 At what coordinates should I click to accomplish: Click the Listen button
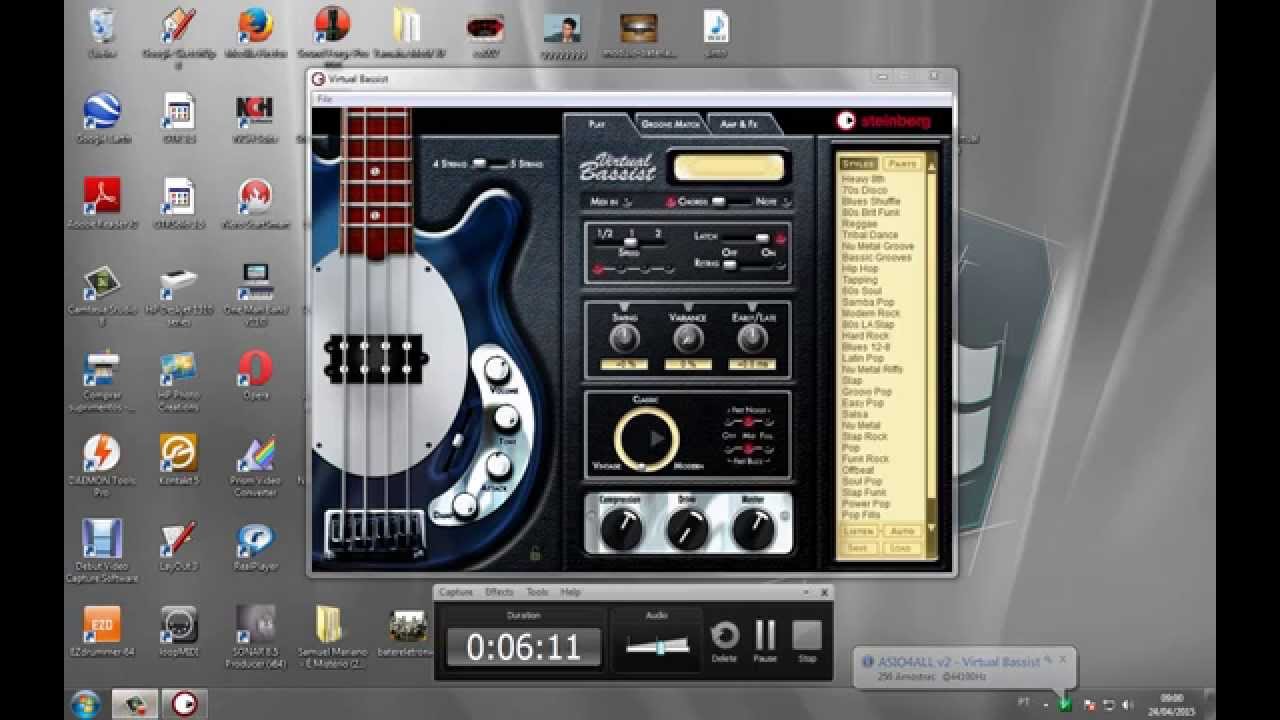pyautogui.click(x=859, y=532)
